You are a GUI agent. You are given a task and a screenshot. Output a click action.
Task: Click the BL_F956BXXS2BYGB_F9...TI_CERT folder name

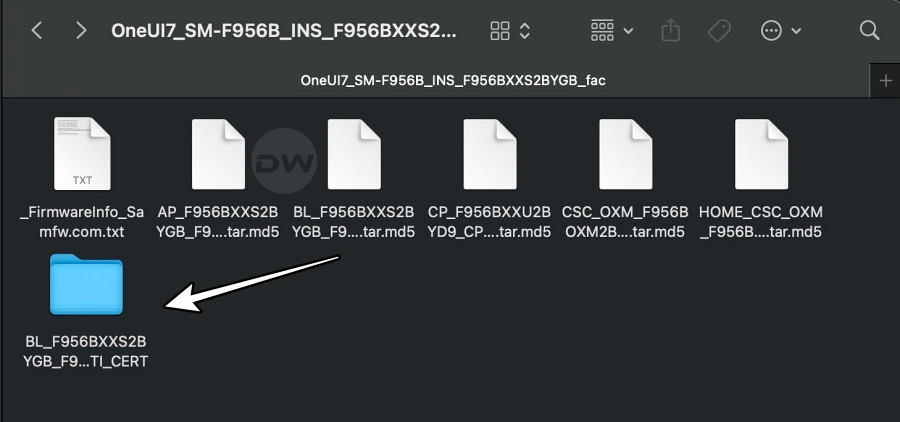click(x=86, y=351)
